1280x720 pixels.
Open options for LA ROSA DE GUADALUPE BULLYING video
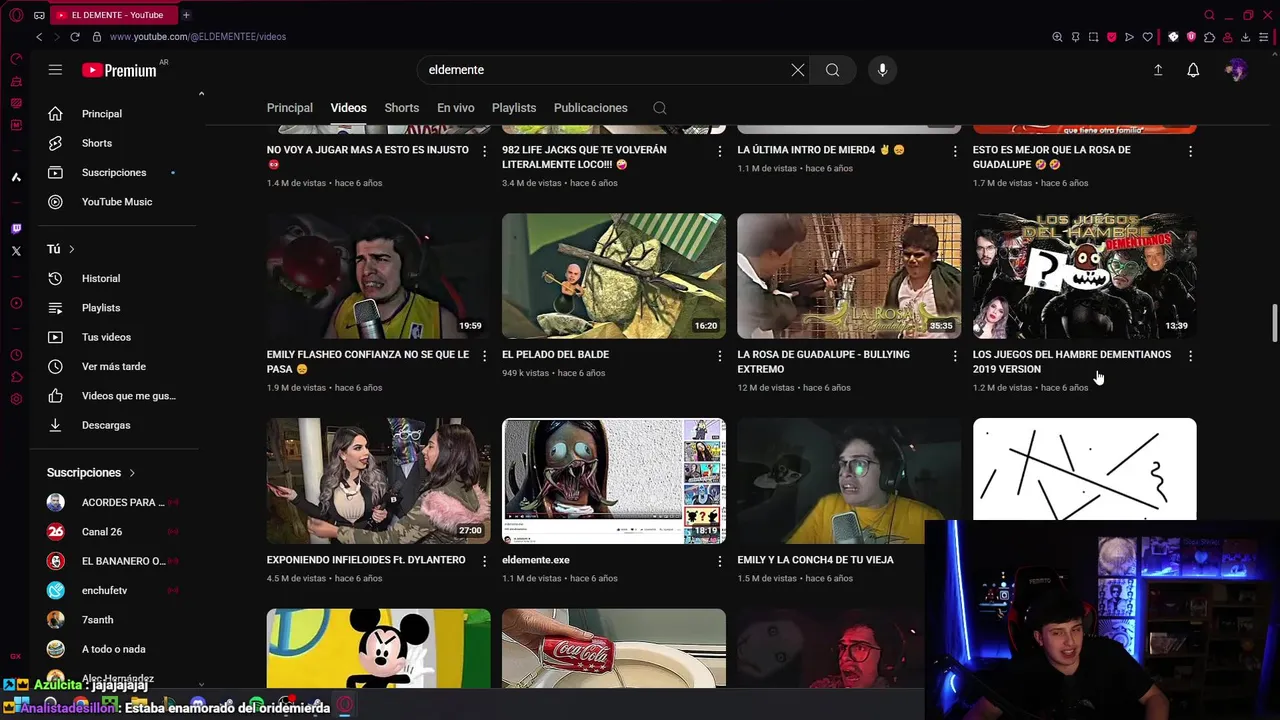[x=954, y=355]
